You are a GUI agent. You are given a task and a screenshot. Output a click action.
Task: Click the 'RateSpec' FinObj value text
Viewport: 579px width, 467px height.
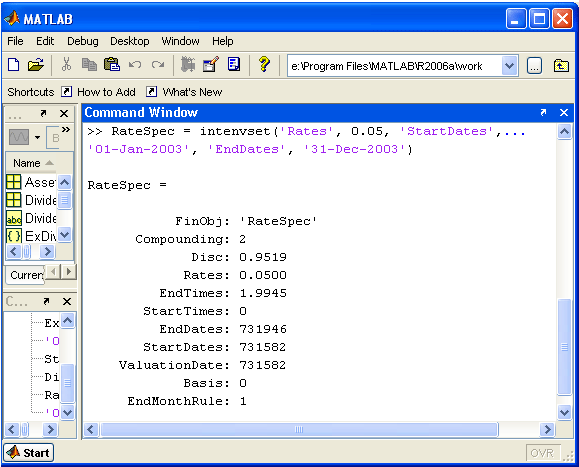pyautogui.click(x=278, y=221)
